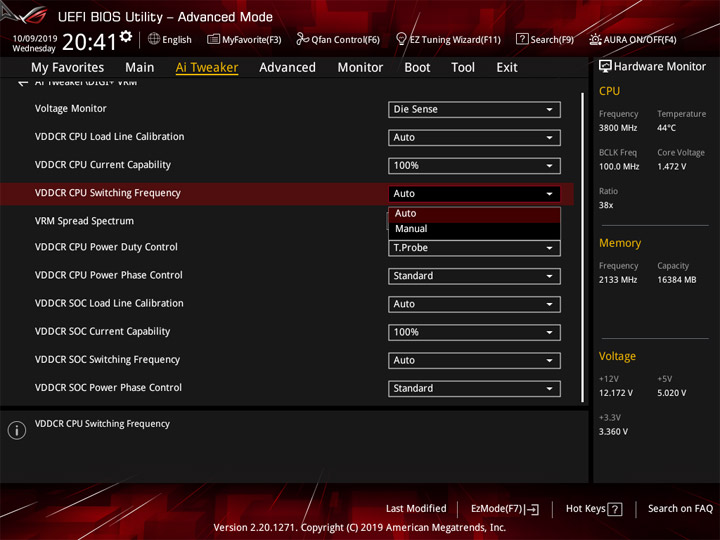The image size is (720, 540).
Task: Click Search on FAQ link
Action: point(681,509)
